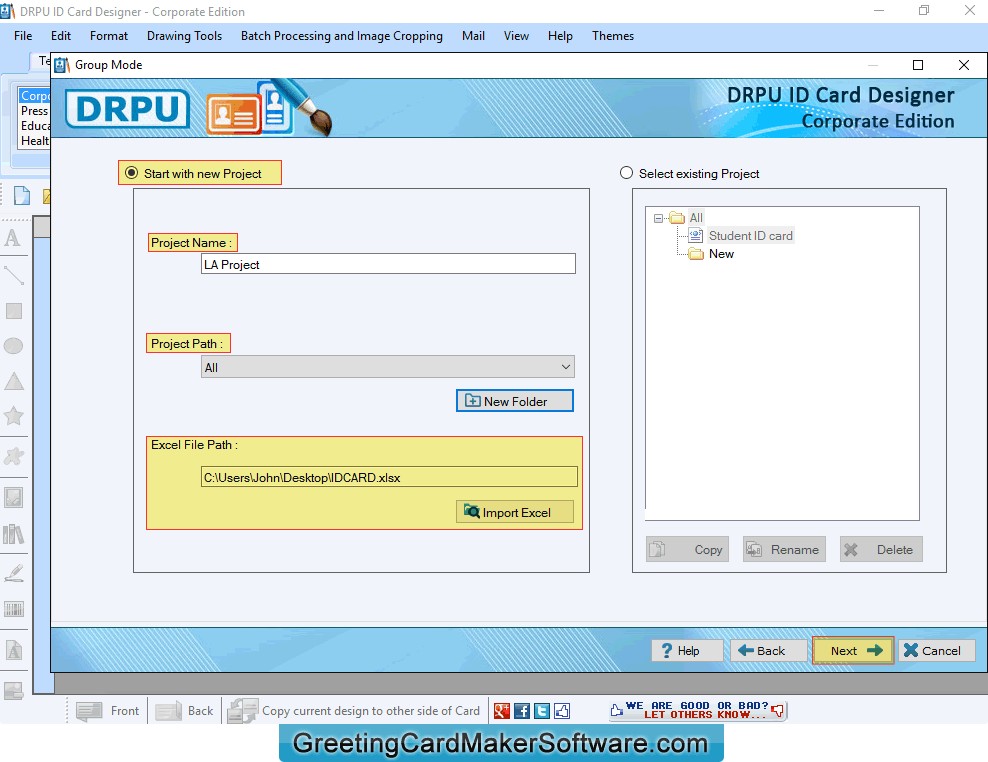Choose Select existing Project radio
988x762 pixels.
pyautogui.click(x=626, y=173)
